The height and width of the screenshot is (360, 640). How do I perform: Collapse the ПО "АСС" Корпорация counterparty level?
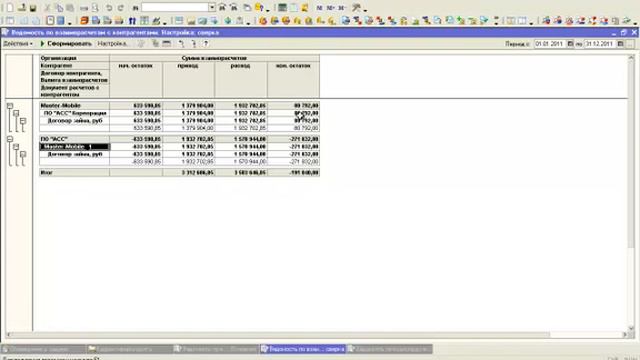tap(16, 113)
